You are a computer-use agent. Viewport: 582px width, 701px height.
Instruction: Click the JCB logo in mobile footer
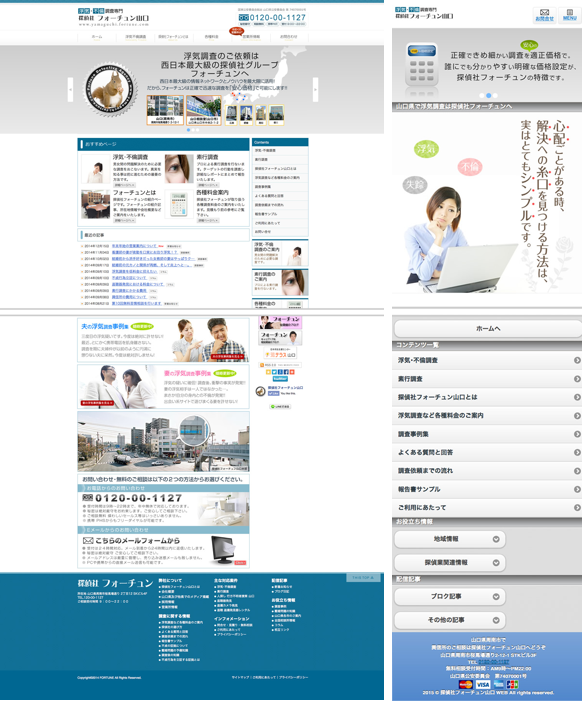pos(512,684)
